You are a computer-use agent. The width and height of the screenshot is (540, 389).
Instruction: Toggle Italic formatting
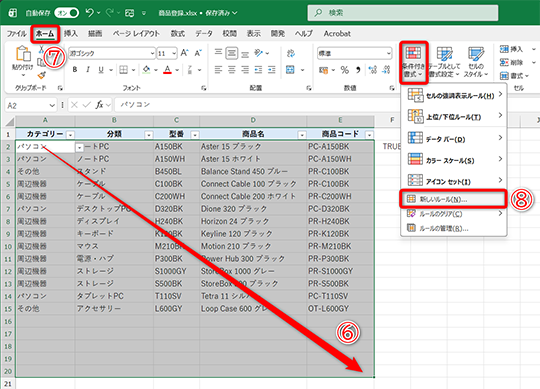point(88,70)
